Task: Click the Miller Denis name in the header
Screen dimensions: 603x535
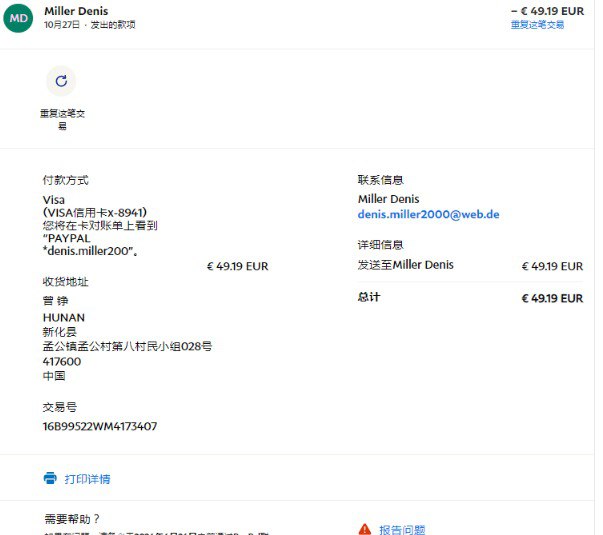Action: (x=76, y=11)
